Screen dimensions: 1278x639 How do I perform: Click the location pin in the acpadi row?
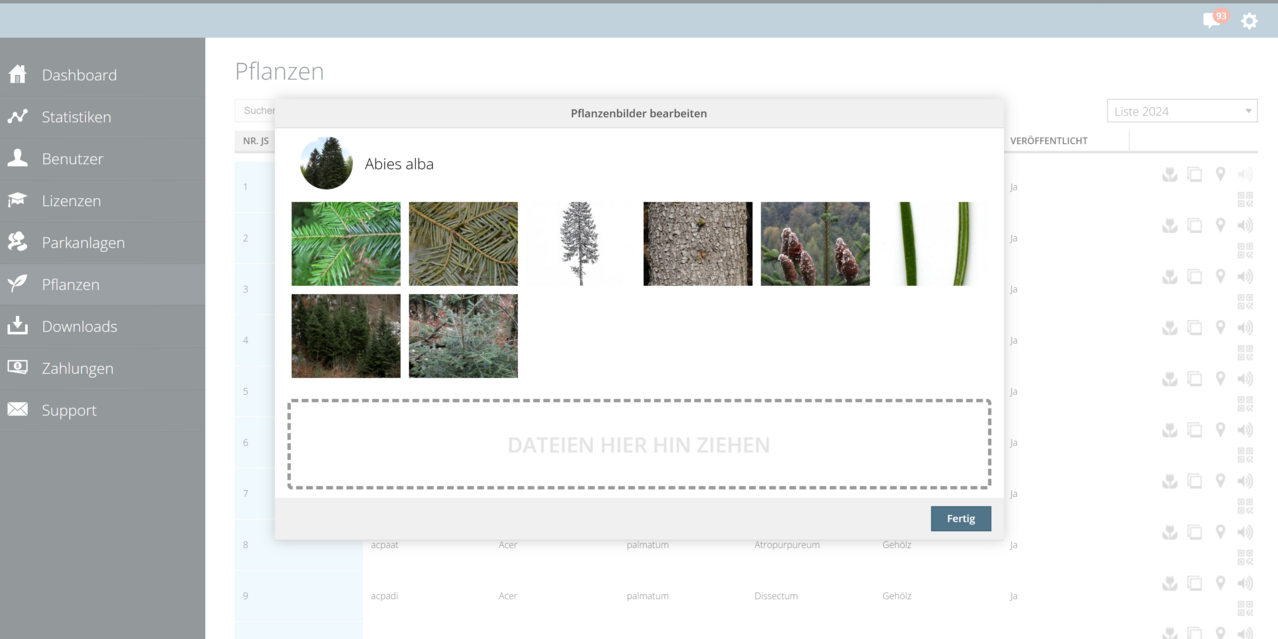coord(1220,583)
